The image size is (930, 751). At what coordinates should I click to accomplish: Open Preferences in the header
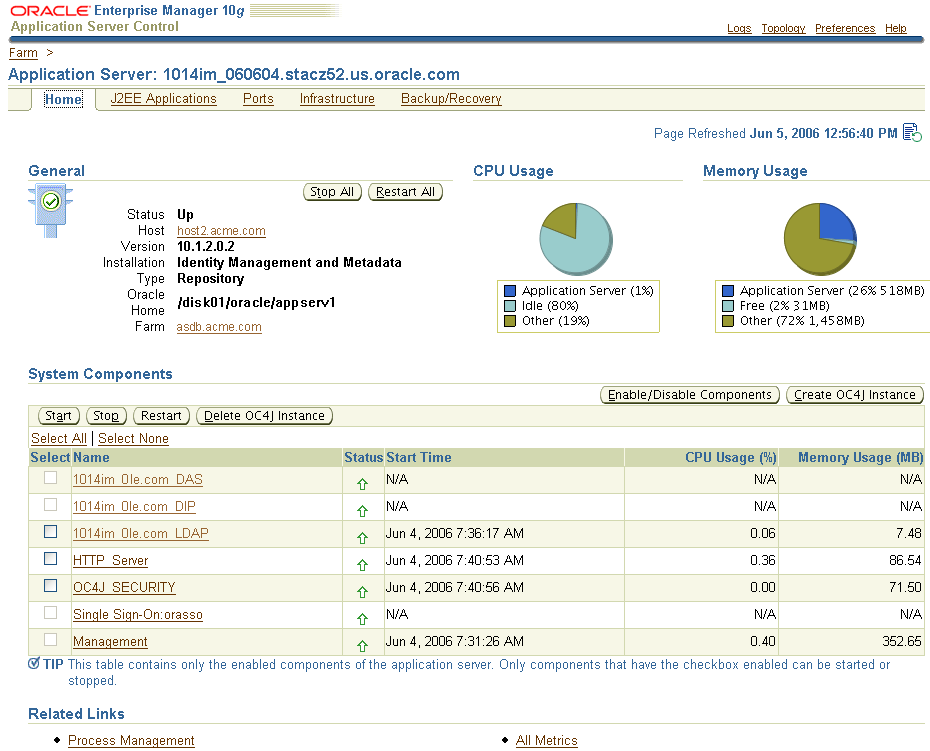click(x=845, y=28)
